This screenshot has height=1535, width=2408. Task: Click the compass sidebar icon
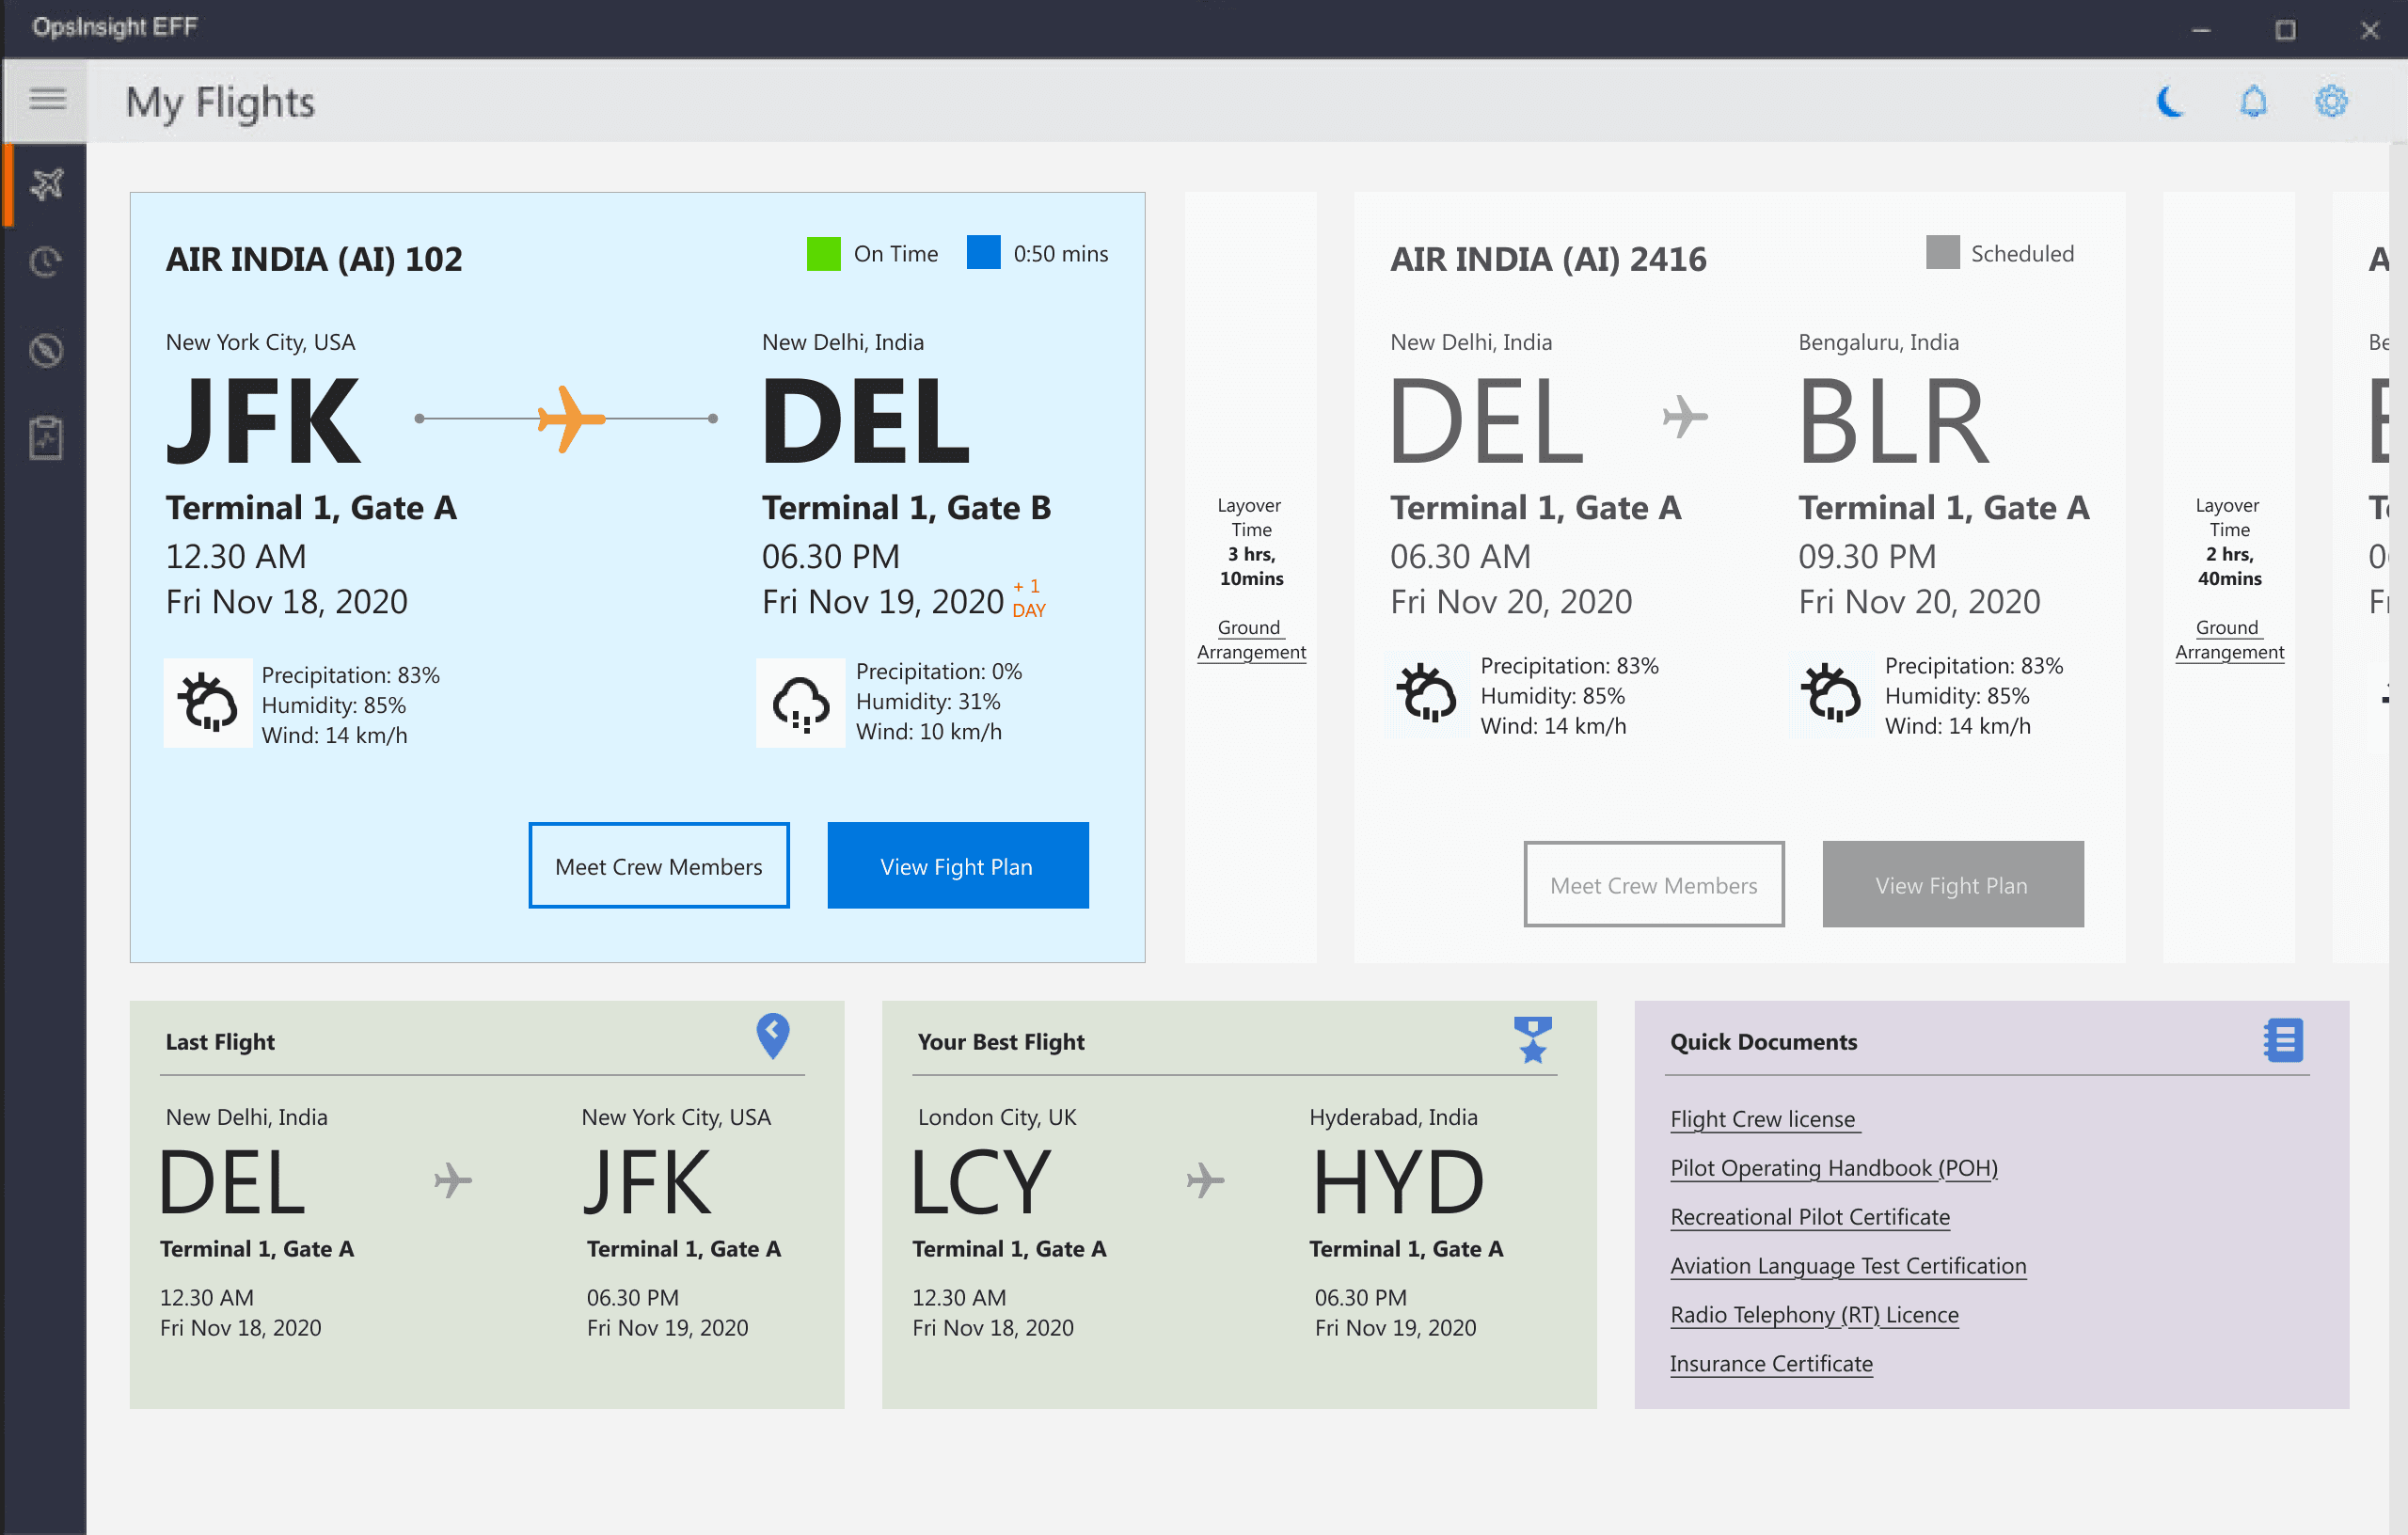tap(46, 351)
